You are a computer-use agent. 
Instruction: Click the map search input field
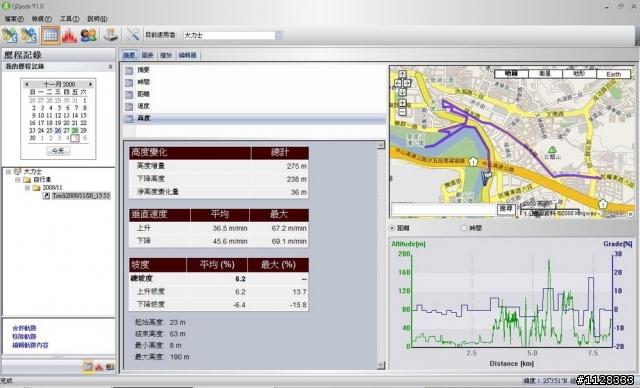pyautogui.click(x=444, y=209)
